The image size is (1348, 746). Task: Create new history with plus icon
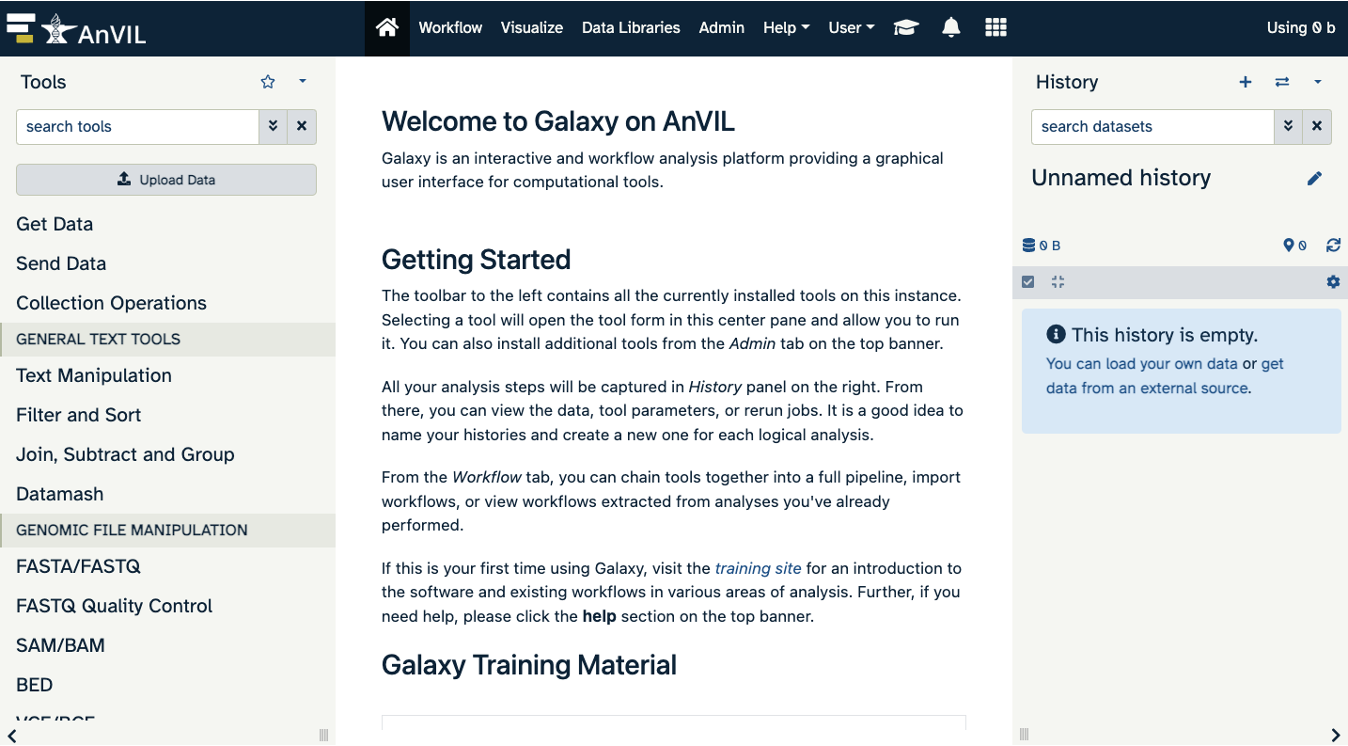point(1245,82)
